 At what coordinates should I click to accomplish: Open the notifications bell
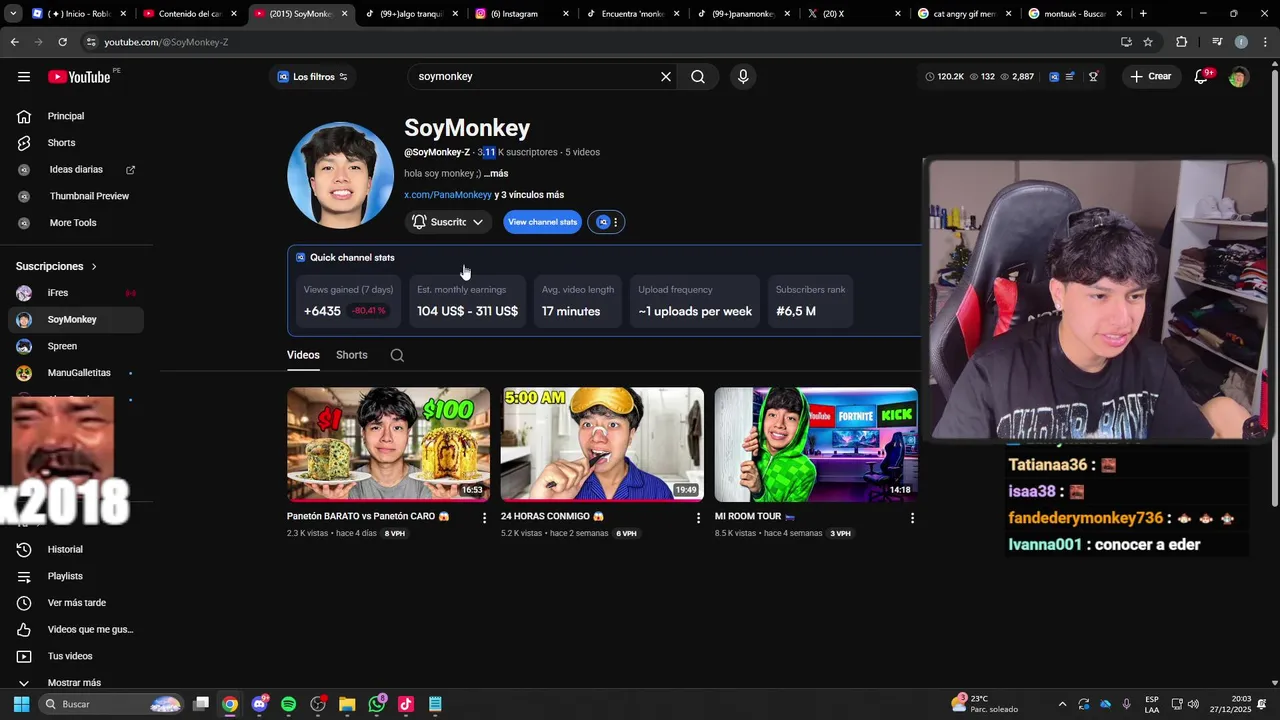[1201, 77]
